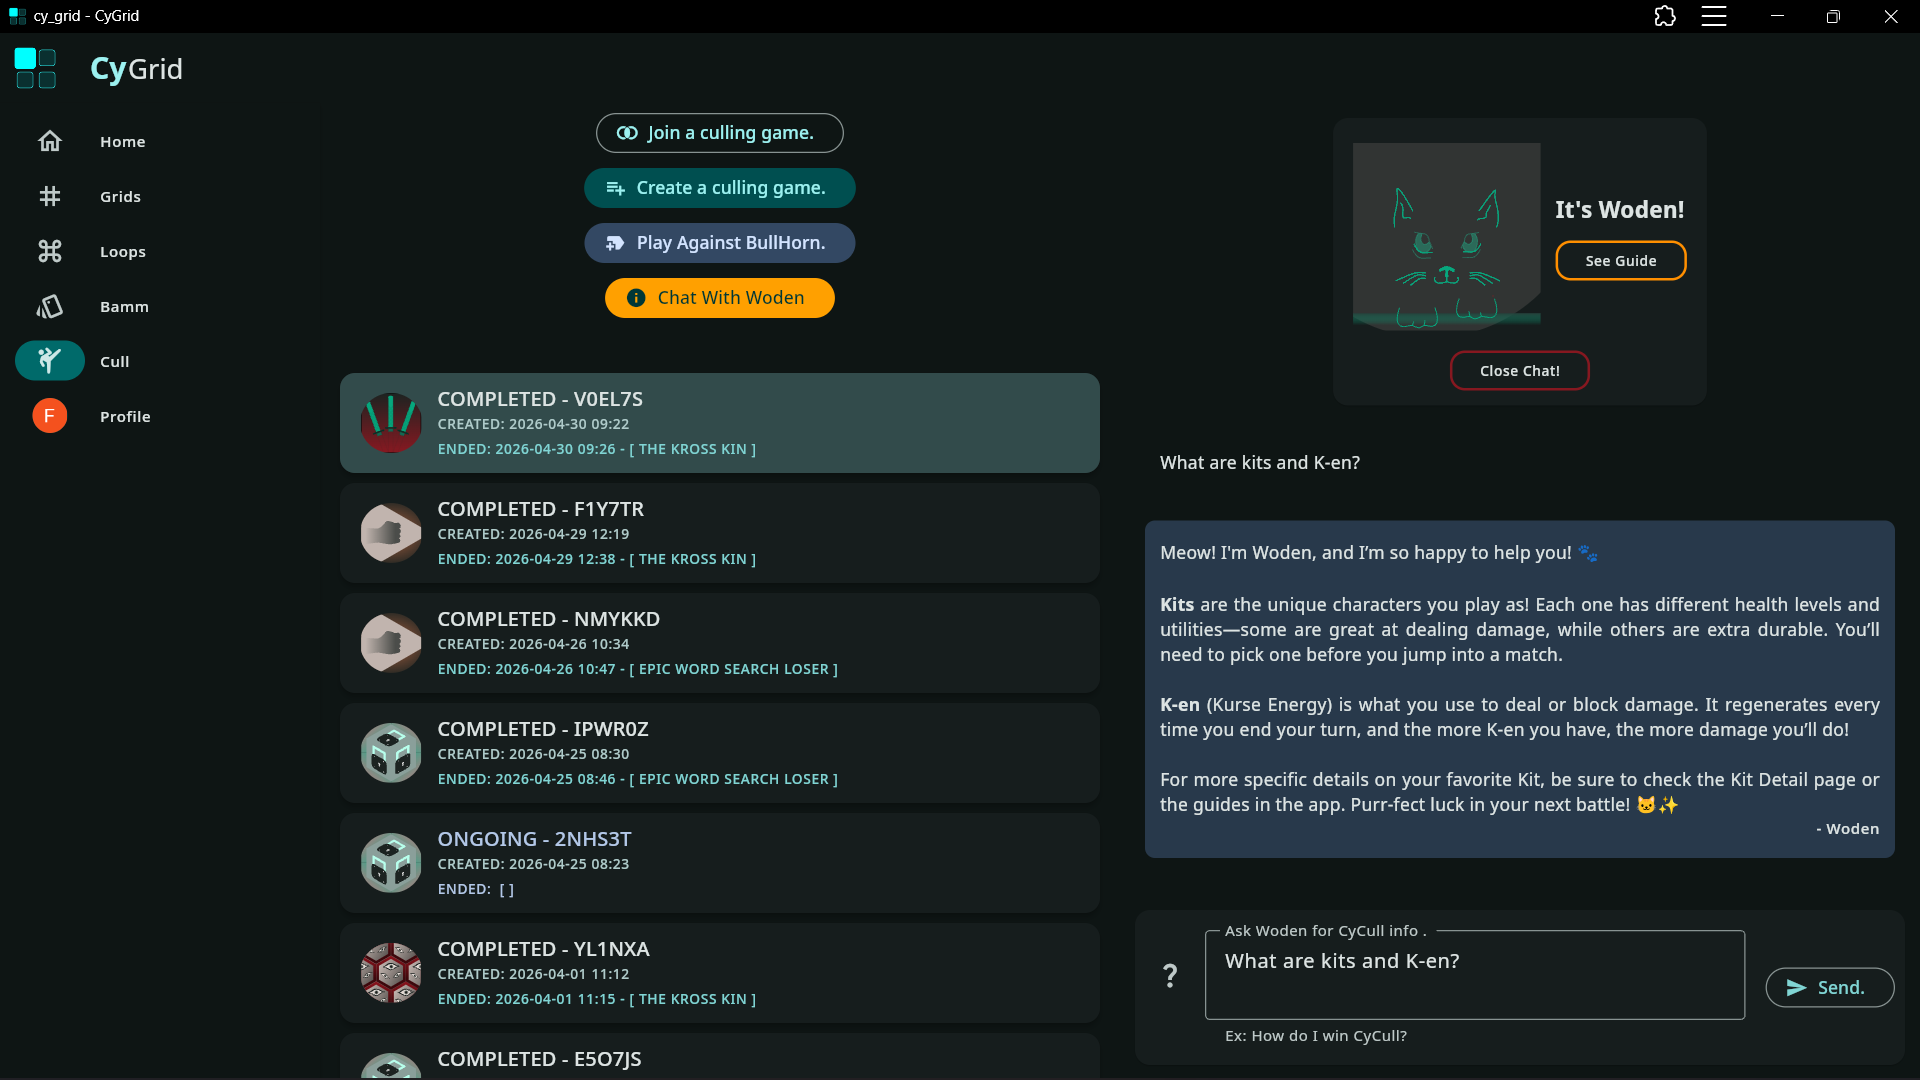Click Woden's reply message bubble

click(x=1520, y=689)
